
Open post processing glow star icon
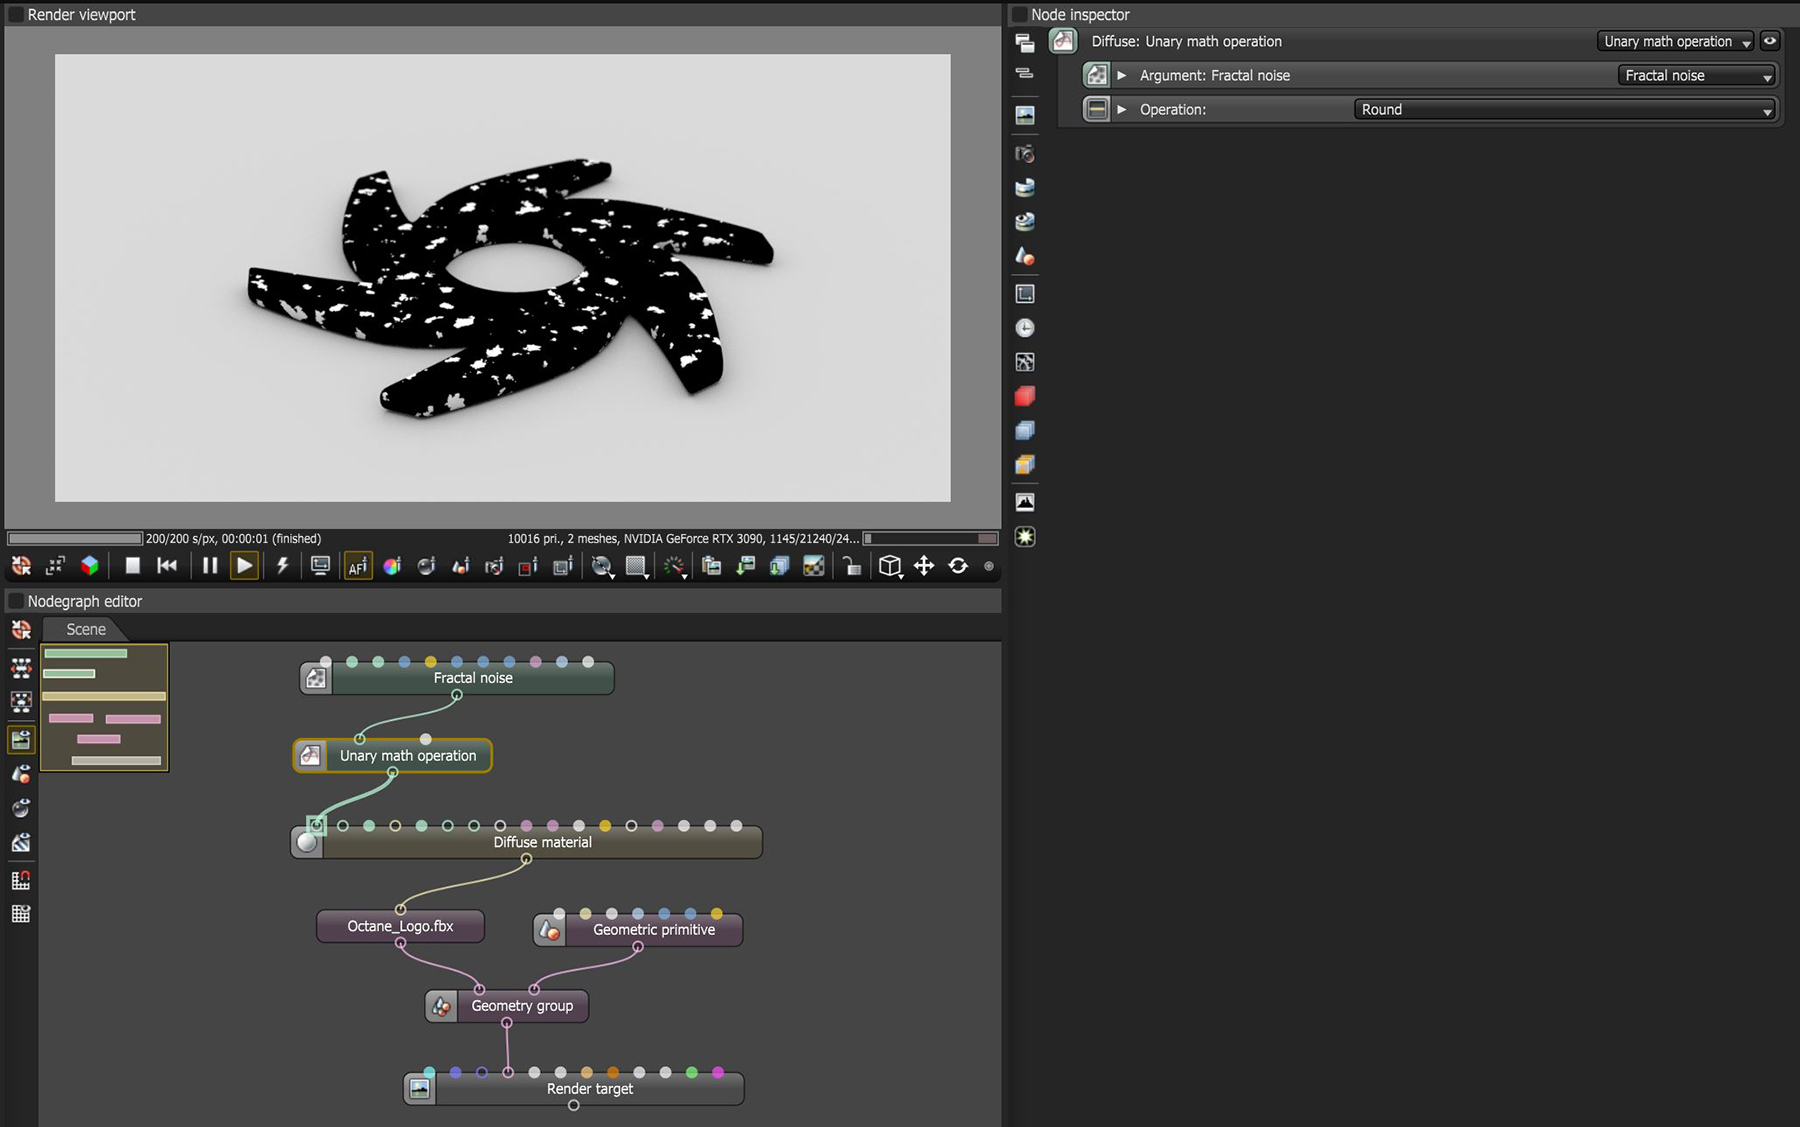[1025, 537]
